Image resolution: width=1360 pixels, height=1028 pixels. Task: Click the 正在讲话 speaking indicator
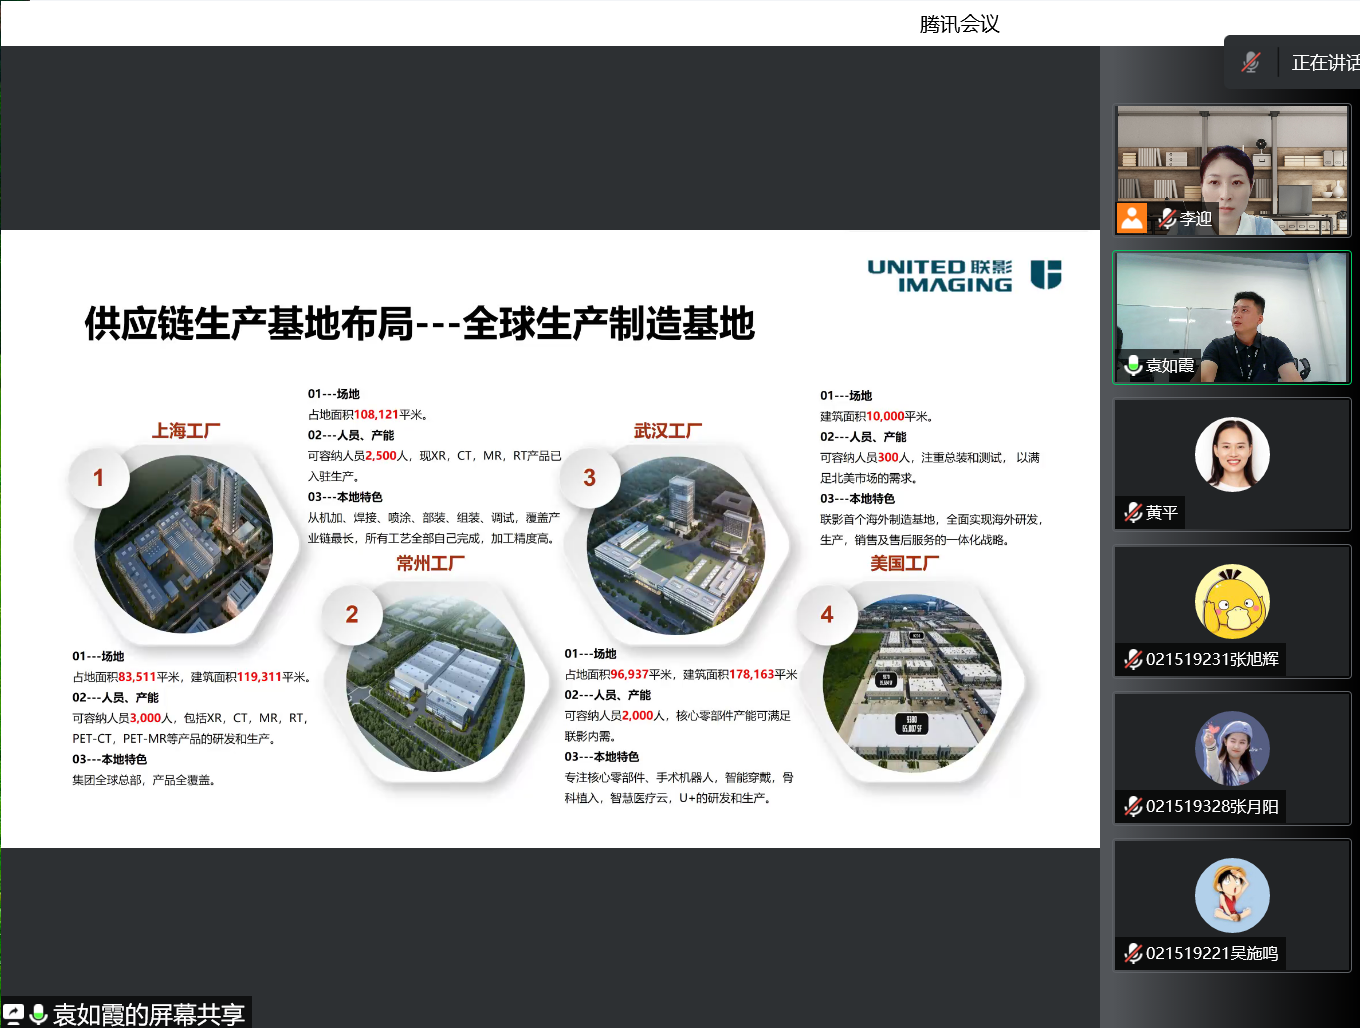(1324, 63)
